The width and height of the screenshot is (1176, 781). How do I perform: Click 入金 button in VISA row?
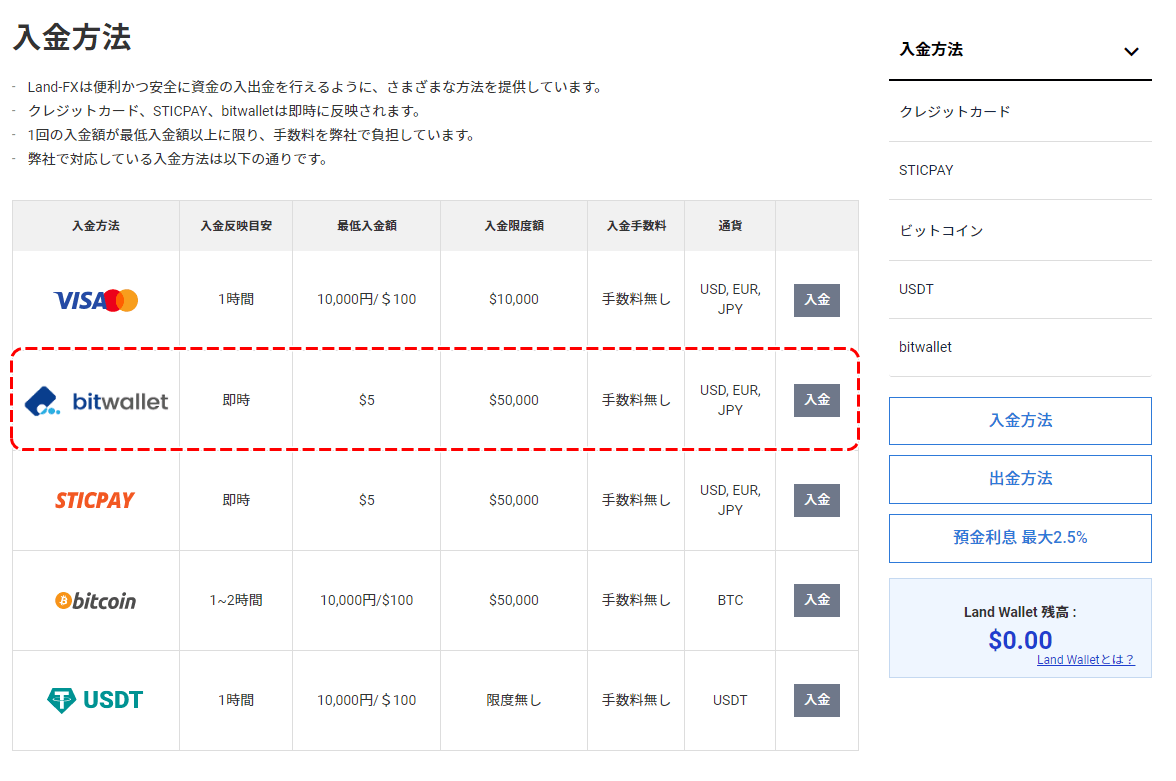[817, 300]
